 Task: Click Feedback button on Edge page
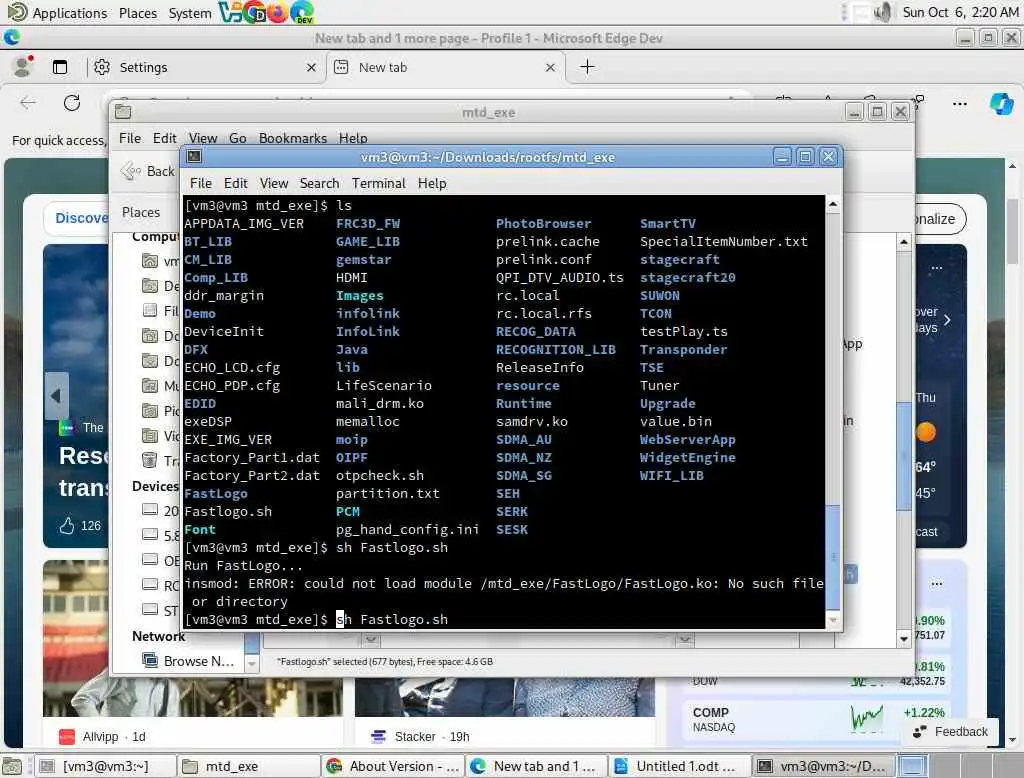point(950,732)
